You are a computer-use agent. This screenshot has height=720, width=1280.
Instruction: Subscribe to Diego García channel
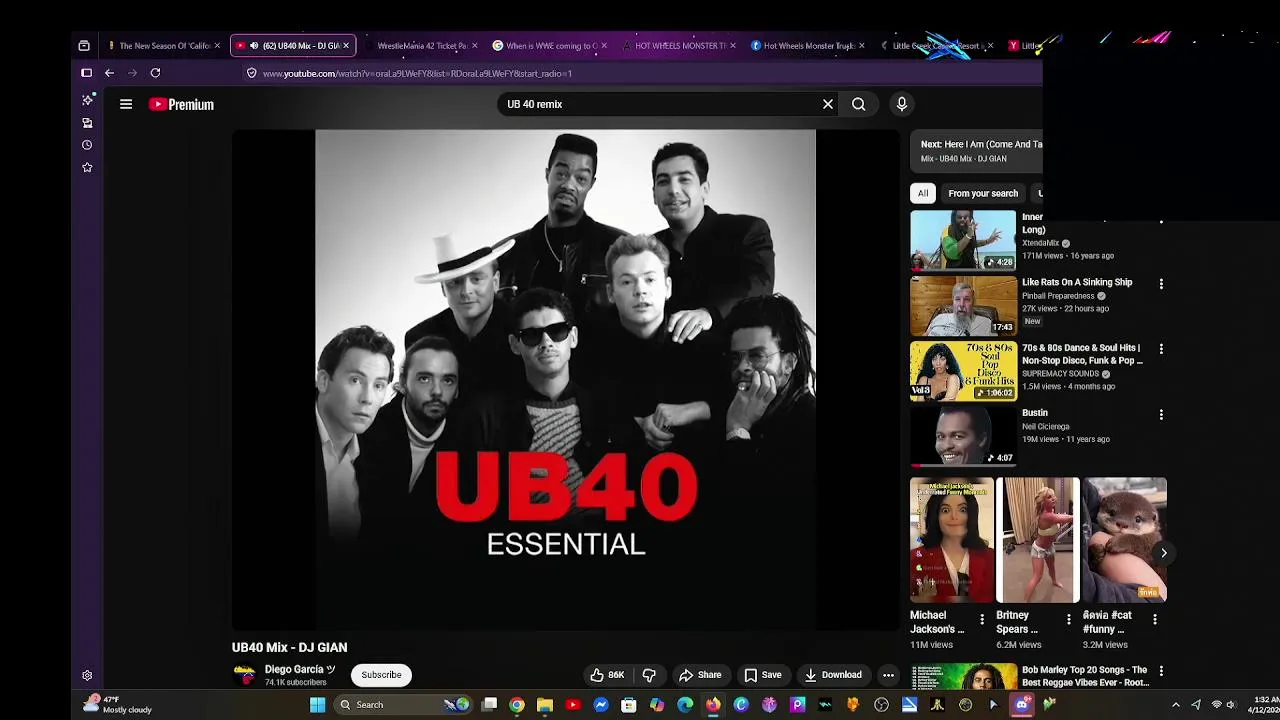point(381,675)
